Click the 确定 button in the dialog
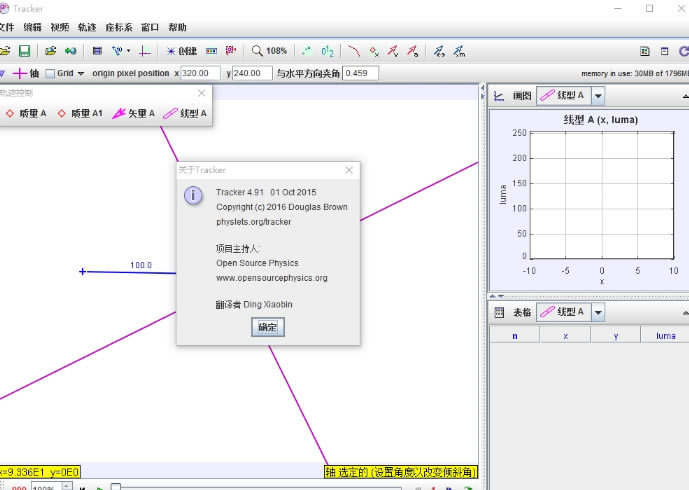689x490 pixels. click(267, 327)
